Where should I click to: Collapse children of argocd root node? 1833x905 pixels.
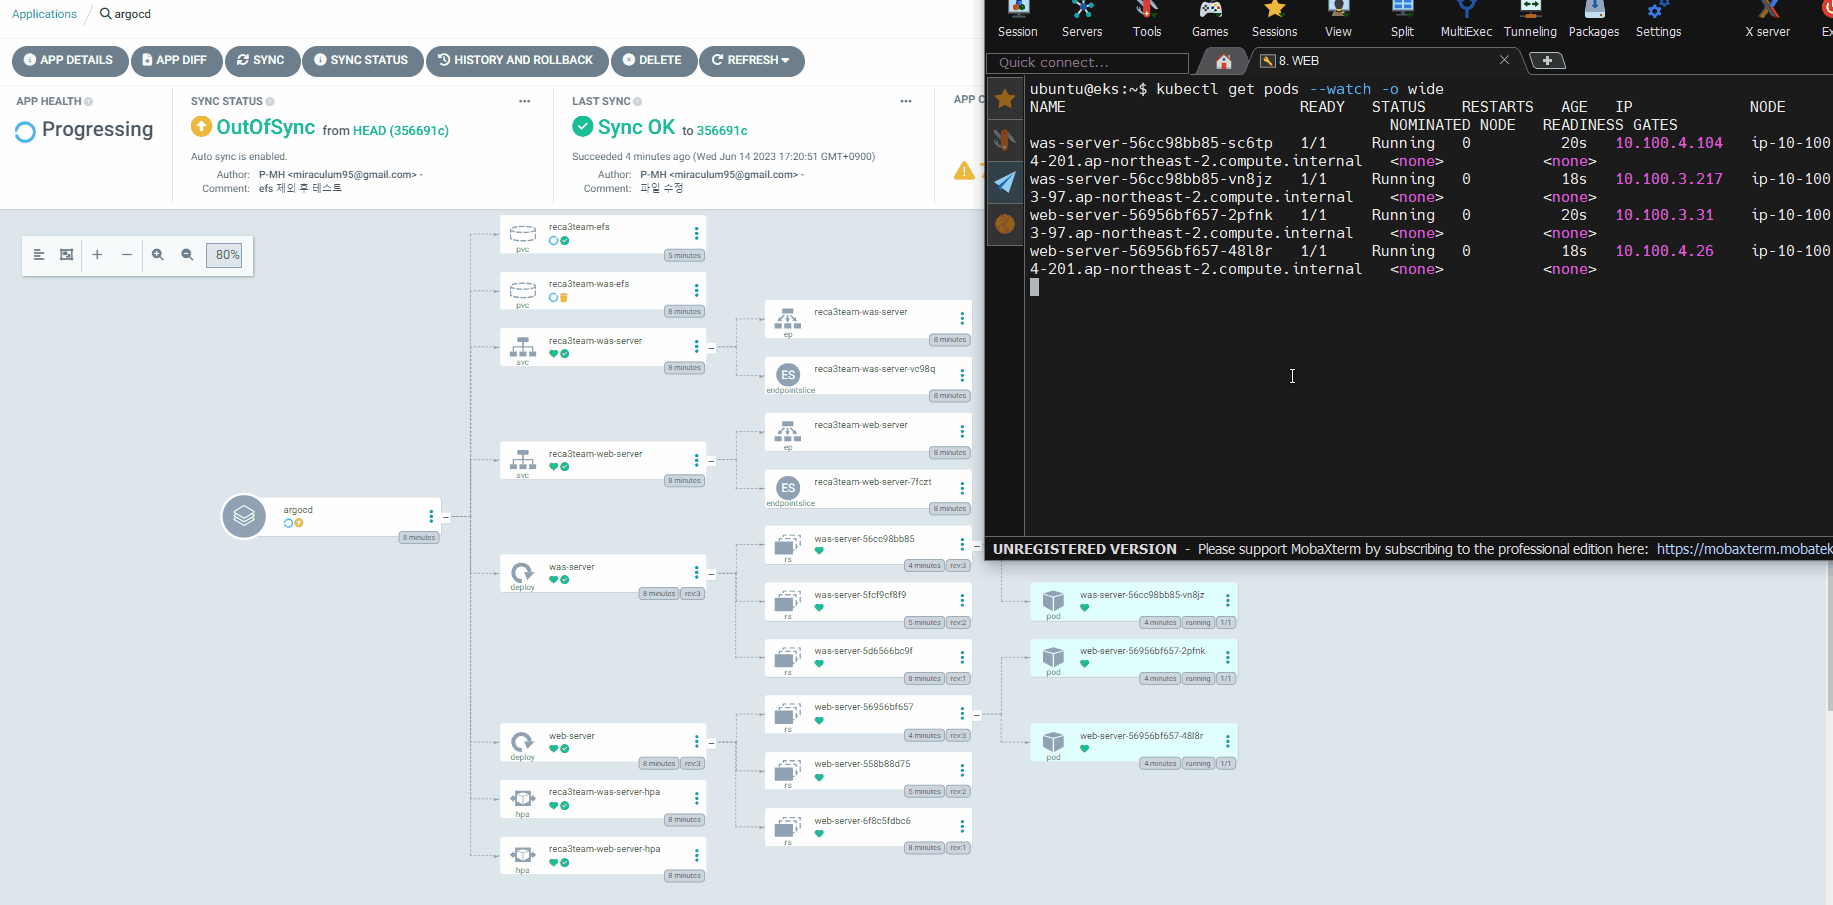446,517
